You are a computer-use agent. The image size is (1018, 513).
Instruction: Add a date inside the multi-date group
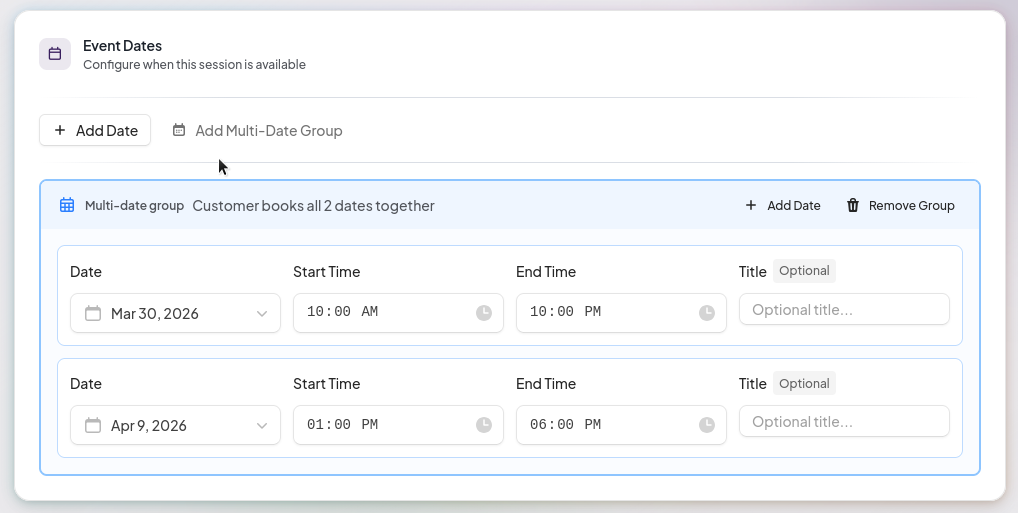coord(782,205)
